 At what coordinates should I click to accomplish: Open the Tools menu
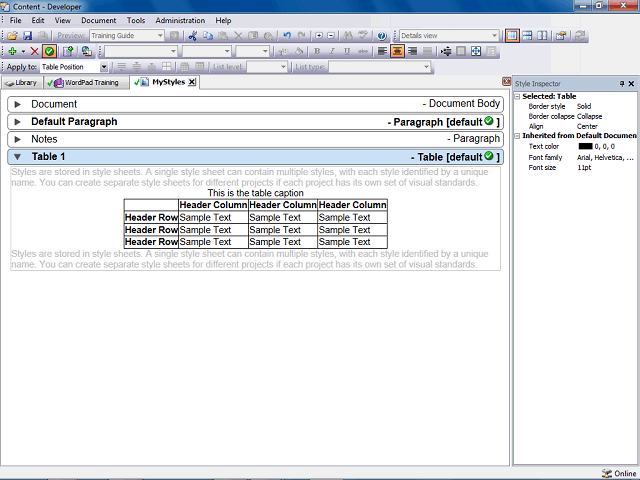[136, 20]
